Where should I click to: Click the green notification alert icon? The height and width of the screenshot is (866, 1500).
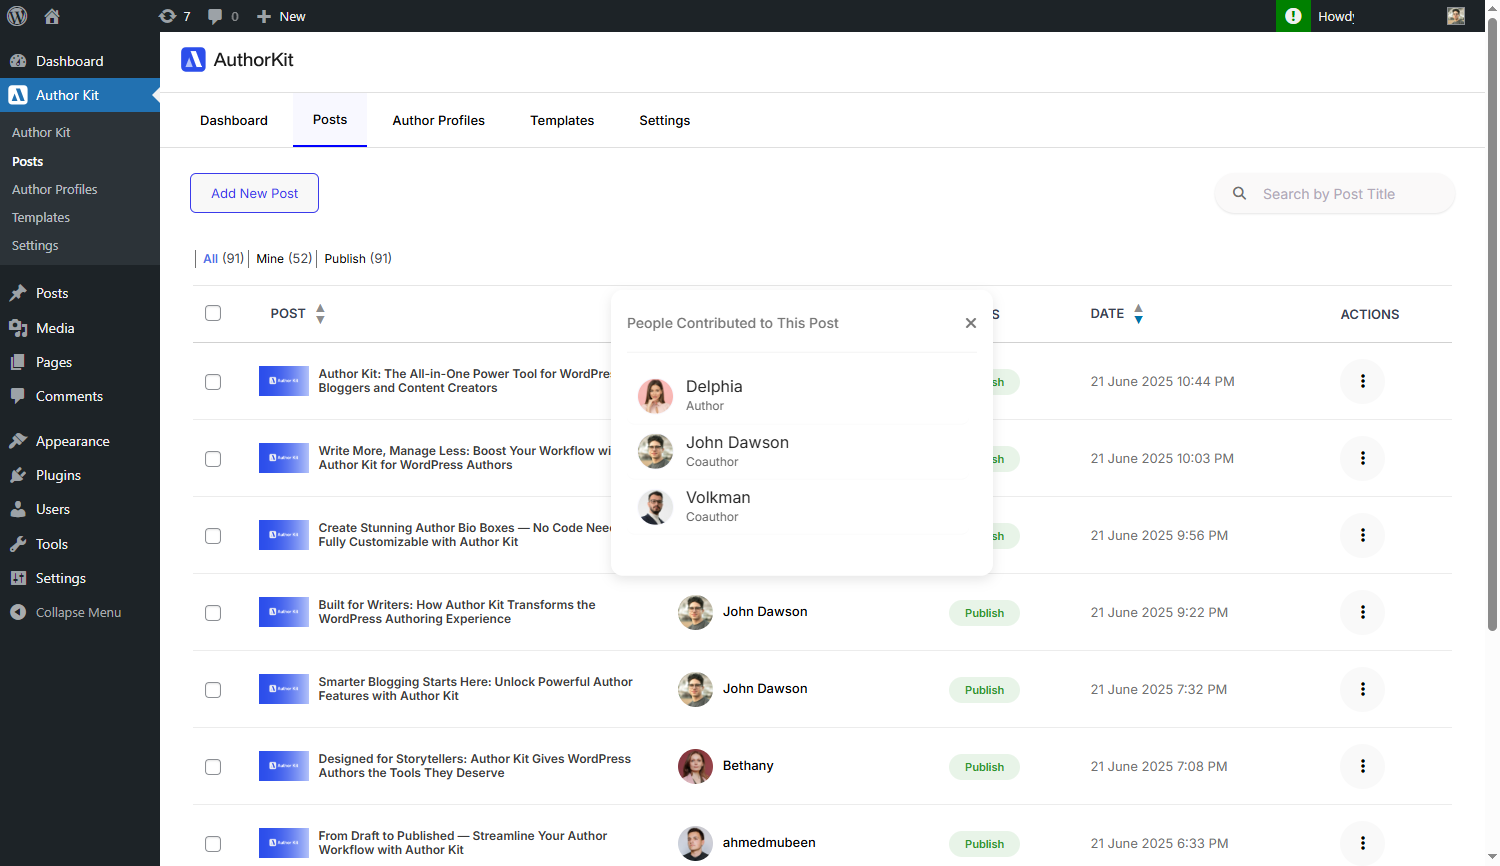pos(1293,16)
